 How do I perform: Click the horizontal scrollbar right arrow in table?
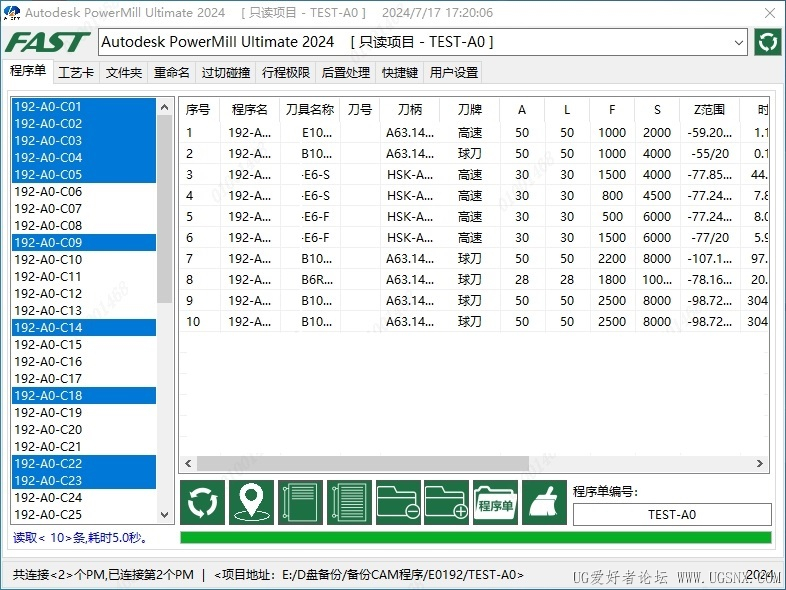760,464
